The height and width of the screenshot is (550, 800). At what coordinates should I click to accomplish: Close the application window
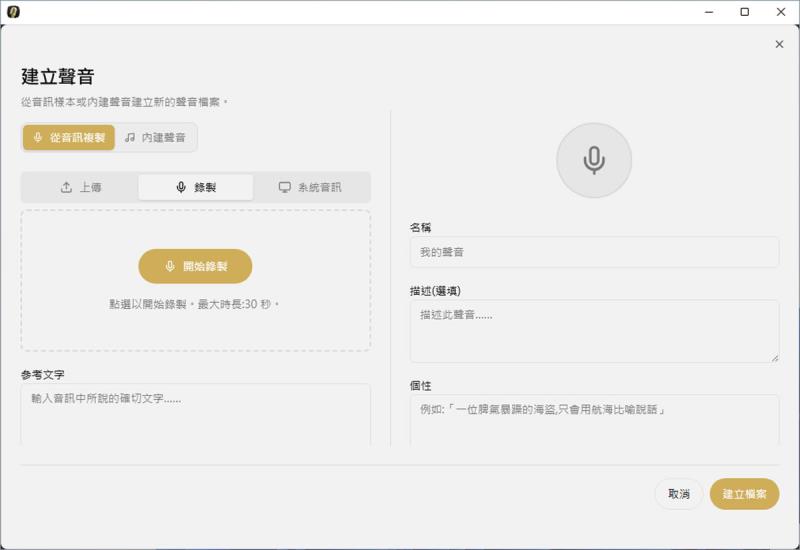pos(781,12)
